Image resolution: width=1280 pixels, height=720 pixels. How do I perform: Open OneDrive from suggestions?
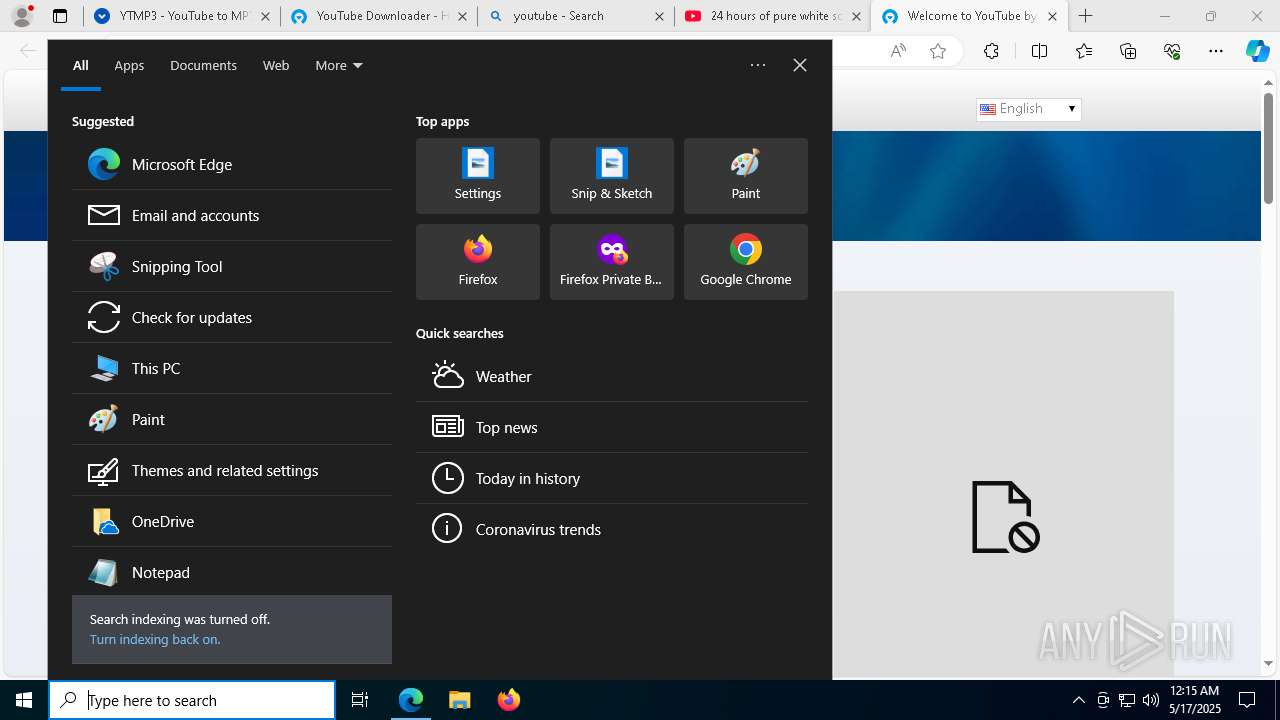click(232, 521)
